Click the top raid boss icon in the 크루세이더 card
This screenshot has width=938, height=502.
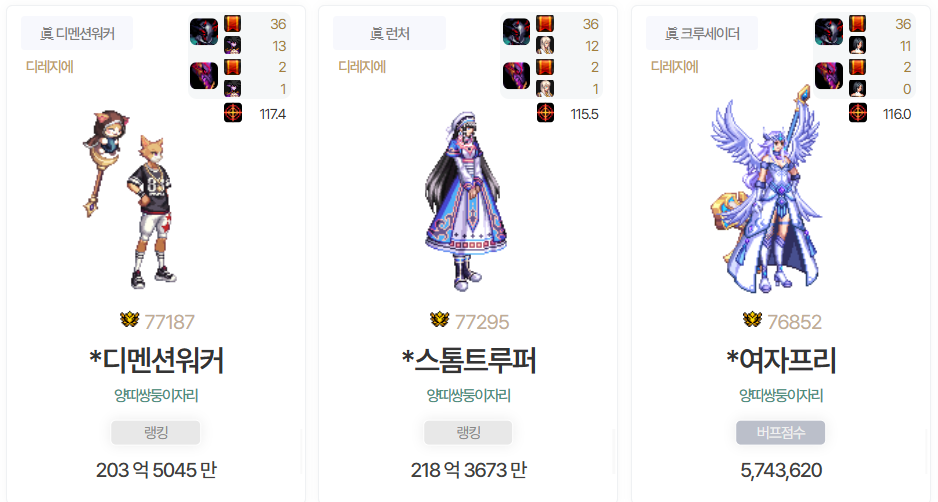coord(829,32)
